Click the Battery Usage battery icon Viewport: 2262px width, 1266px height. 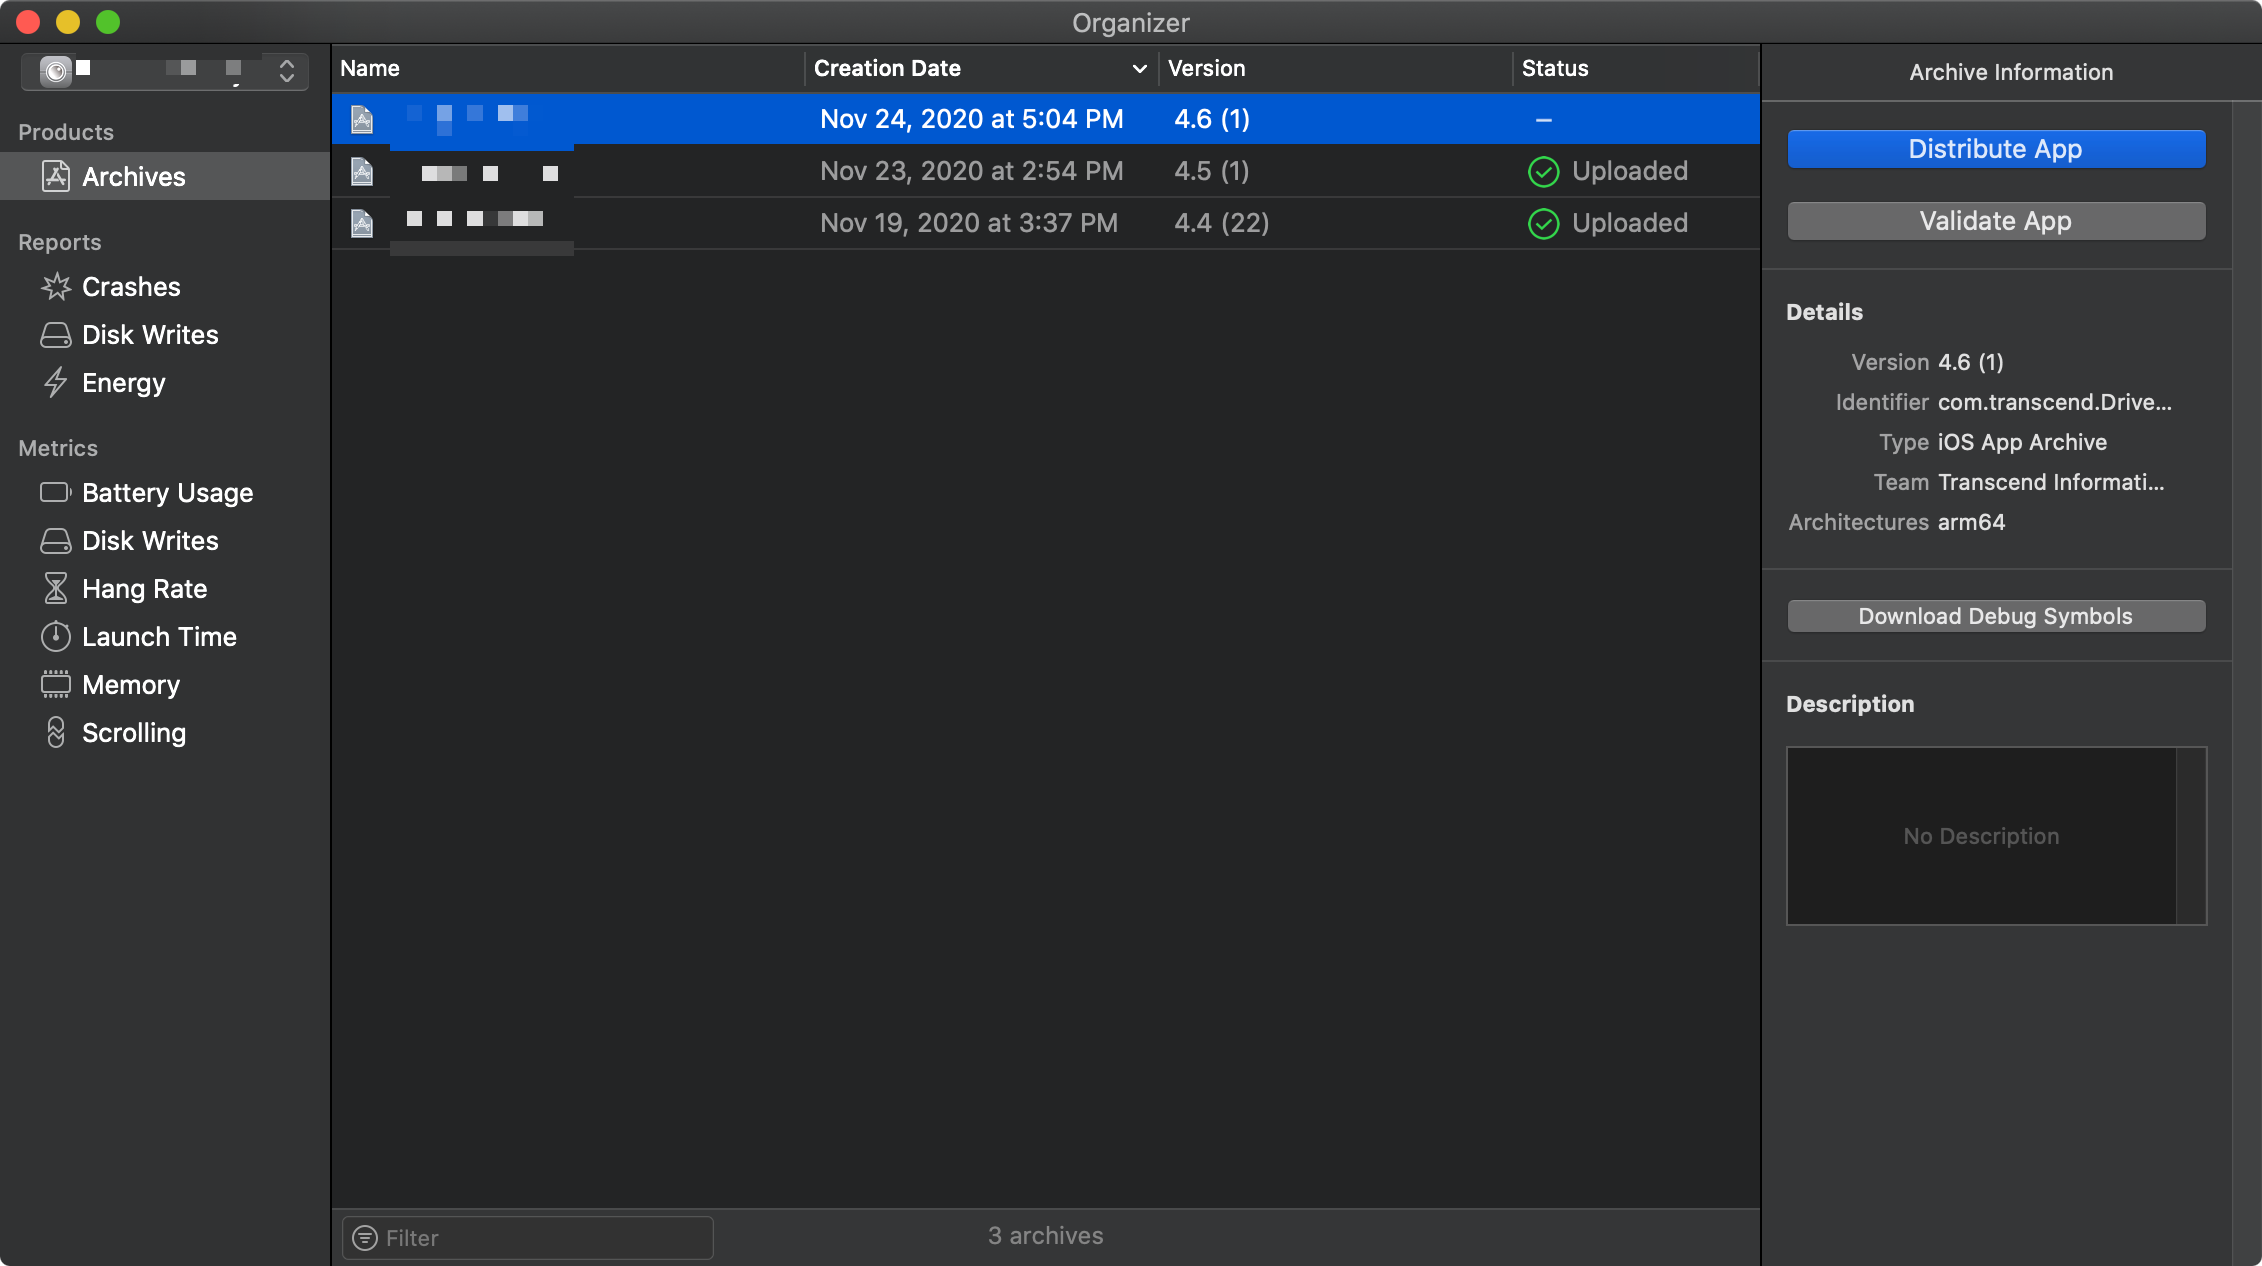(56, 492)
